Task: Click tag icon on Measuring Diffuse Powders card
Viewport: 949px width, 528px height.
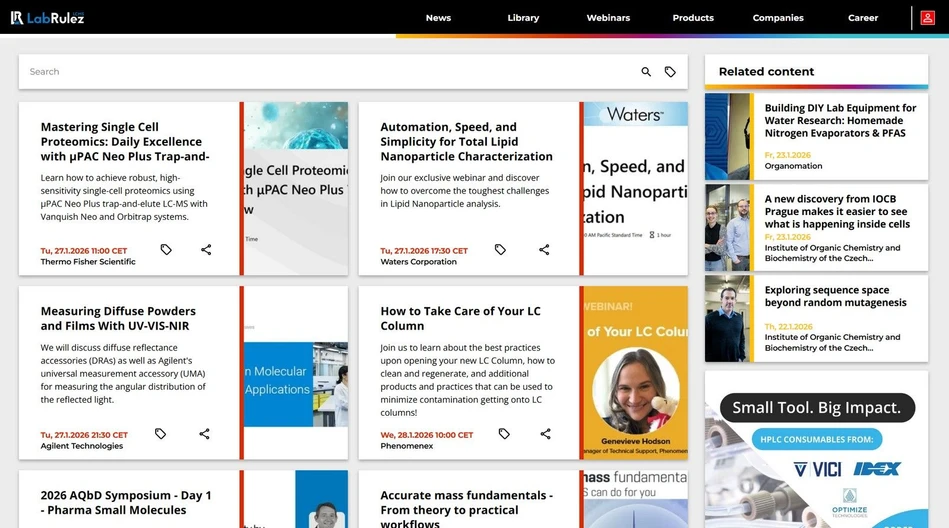Action: tap(160, 434)
